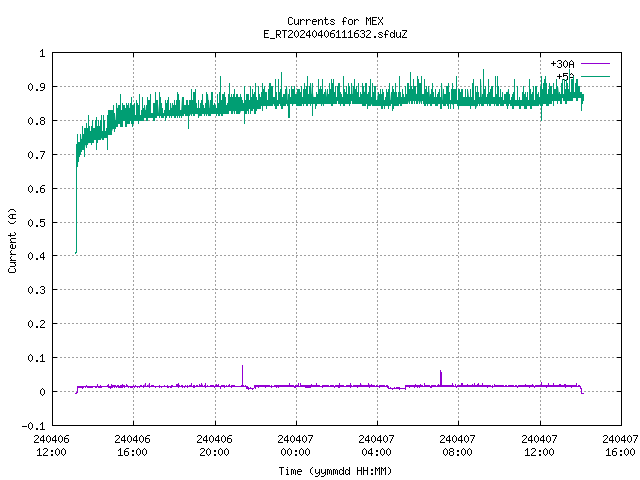The height and width of the screenshot is (480, 640).
Task: Select the filename E_RT20240406111632.sfduZ subtitle
Action: (335, 34)
